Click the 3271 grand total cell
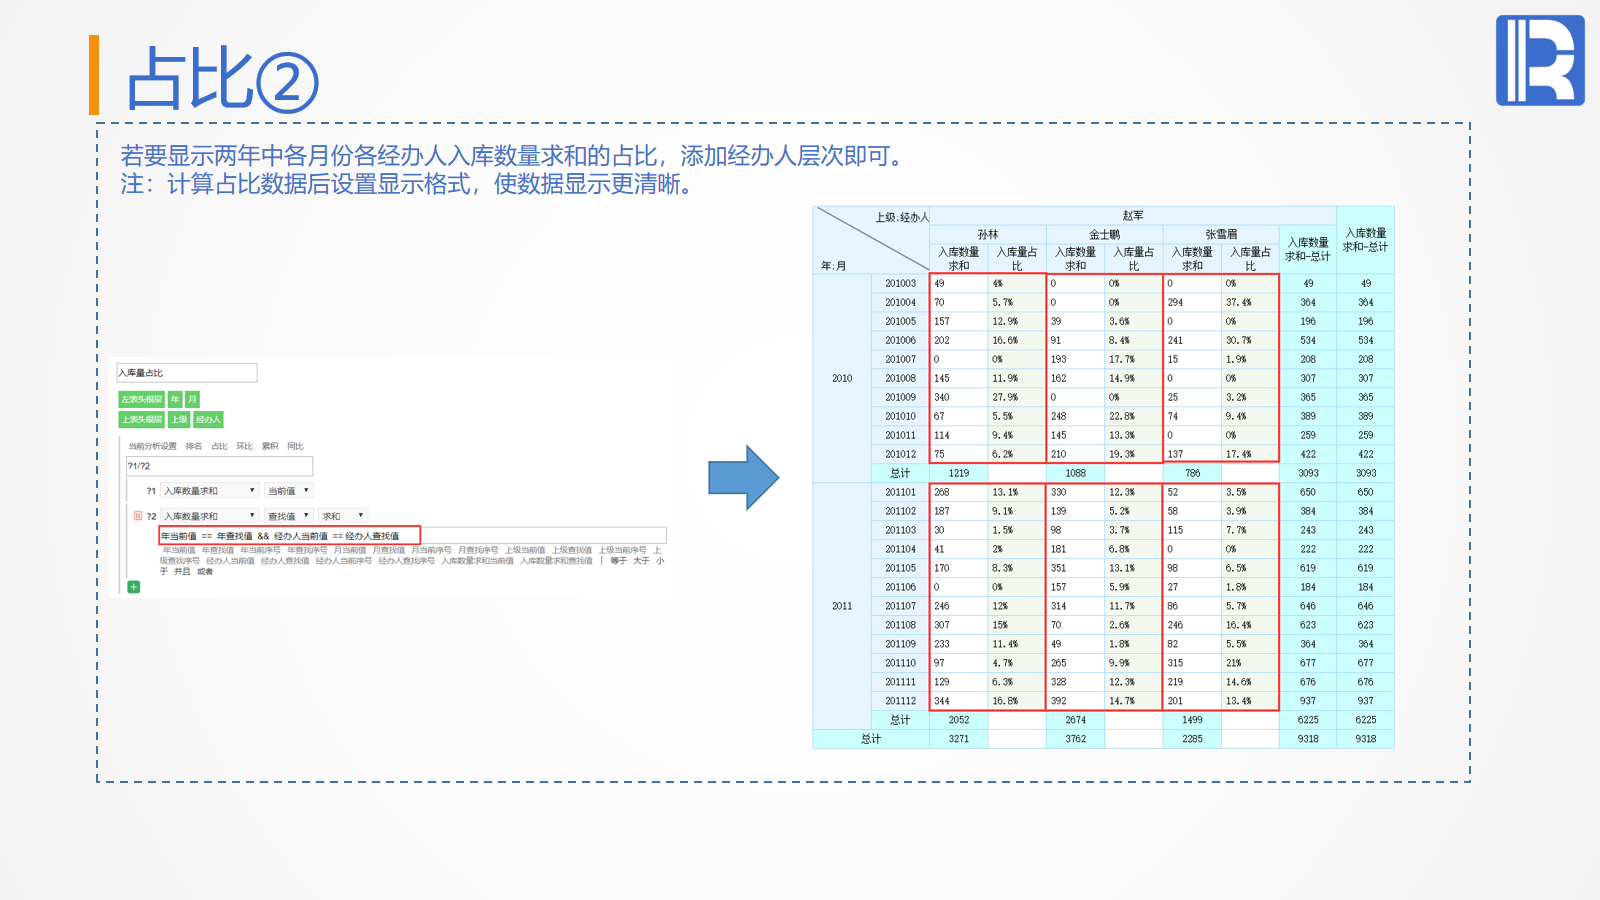 (x=959, y=740)
